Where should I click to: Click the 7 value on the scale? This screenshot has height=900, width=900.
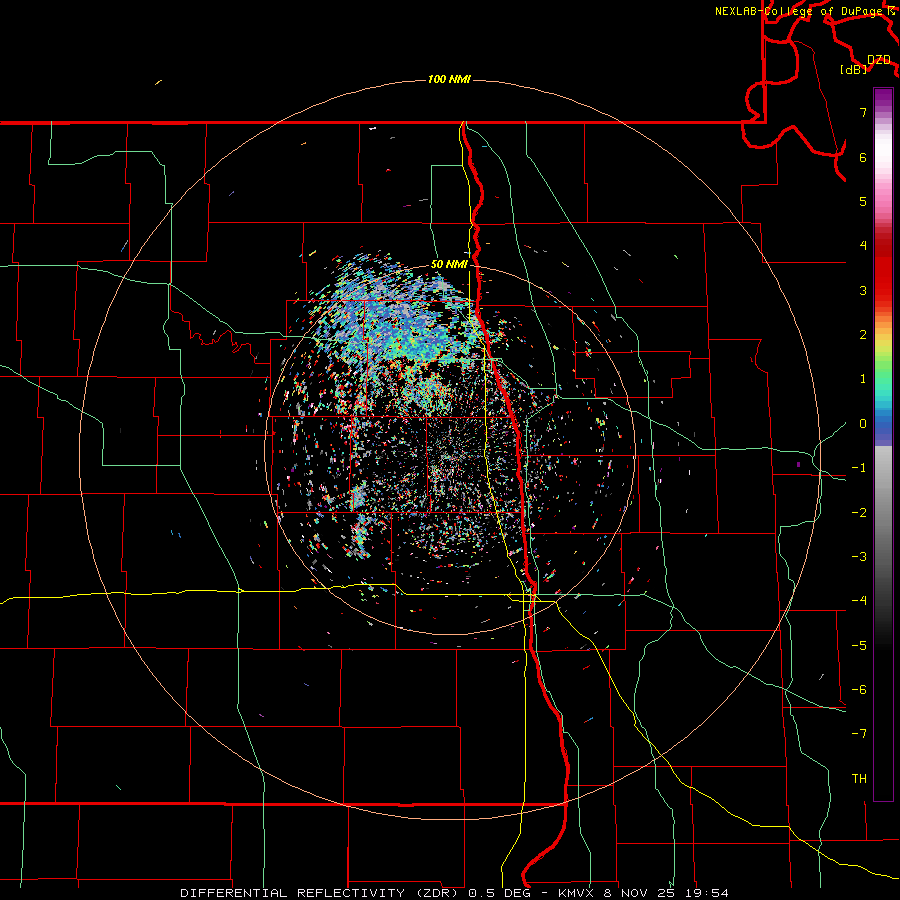[x=863, y=112]
